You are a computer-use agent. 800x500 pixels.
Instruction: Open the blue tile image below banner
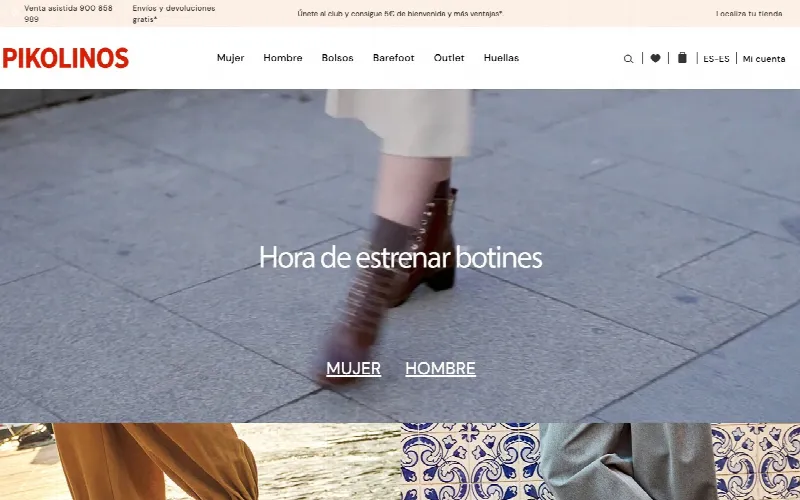pos(600,462)
